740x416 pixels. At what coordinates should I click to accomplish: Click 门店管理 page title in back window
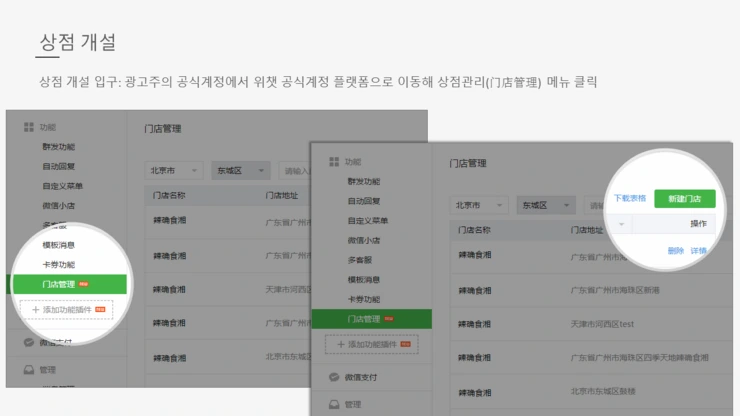click(x=163, y=129)
